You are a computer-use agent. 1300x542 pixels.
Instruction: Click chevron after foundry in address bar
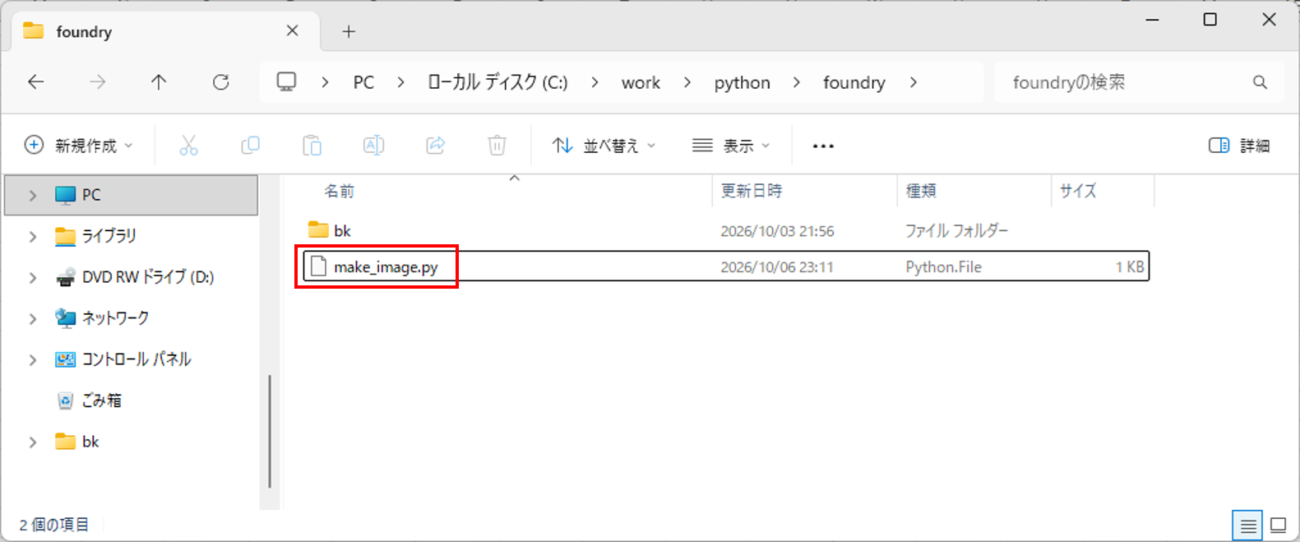click(x=913, y=83)
